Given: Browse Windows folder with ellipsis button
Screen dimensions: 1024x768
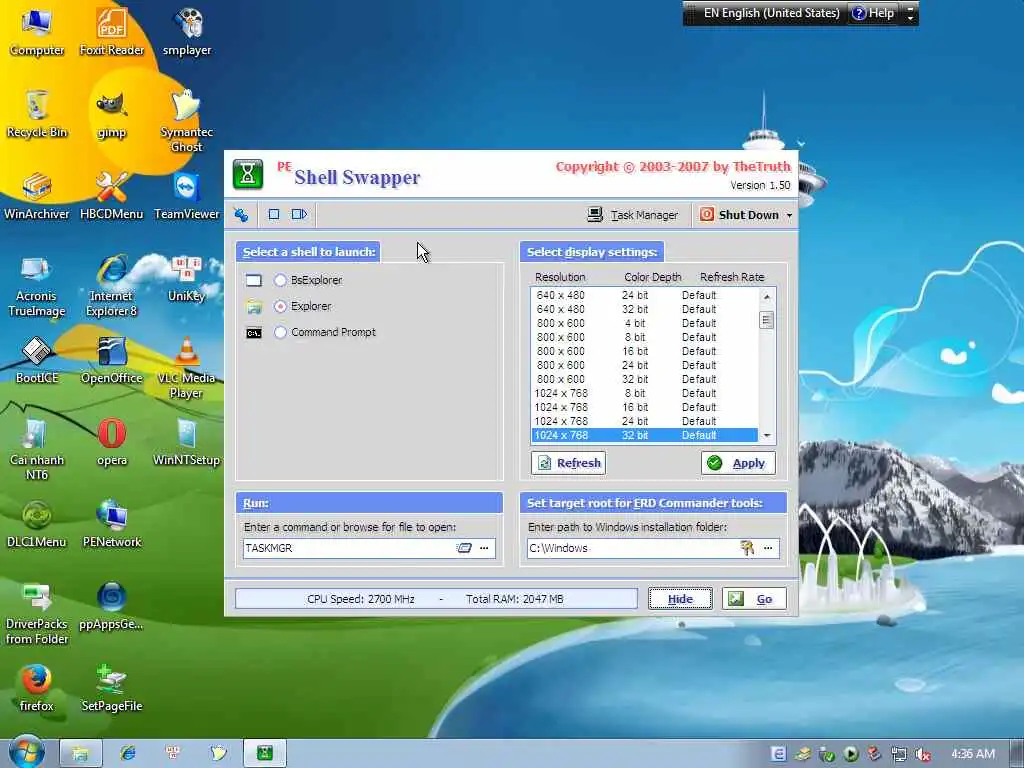Looking at the screenshot, I should (768, 548).
